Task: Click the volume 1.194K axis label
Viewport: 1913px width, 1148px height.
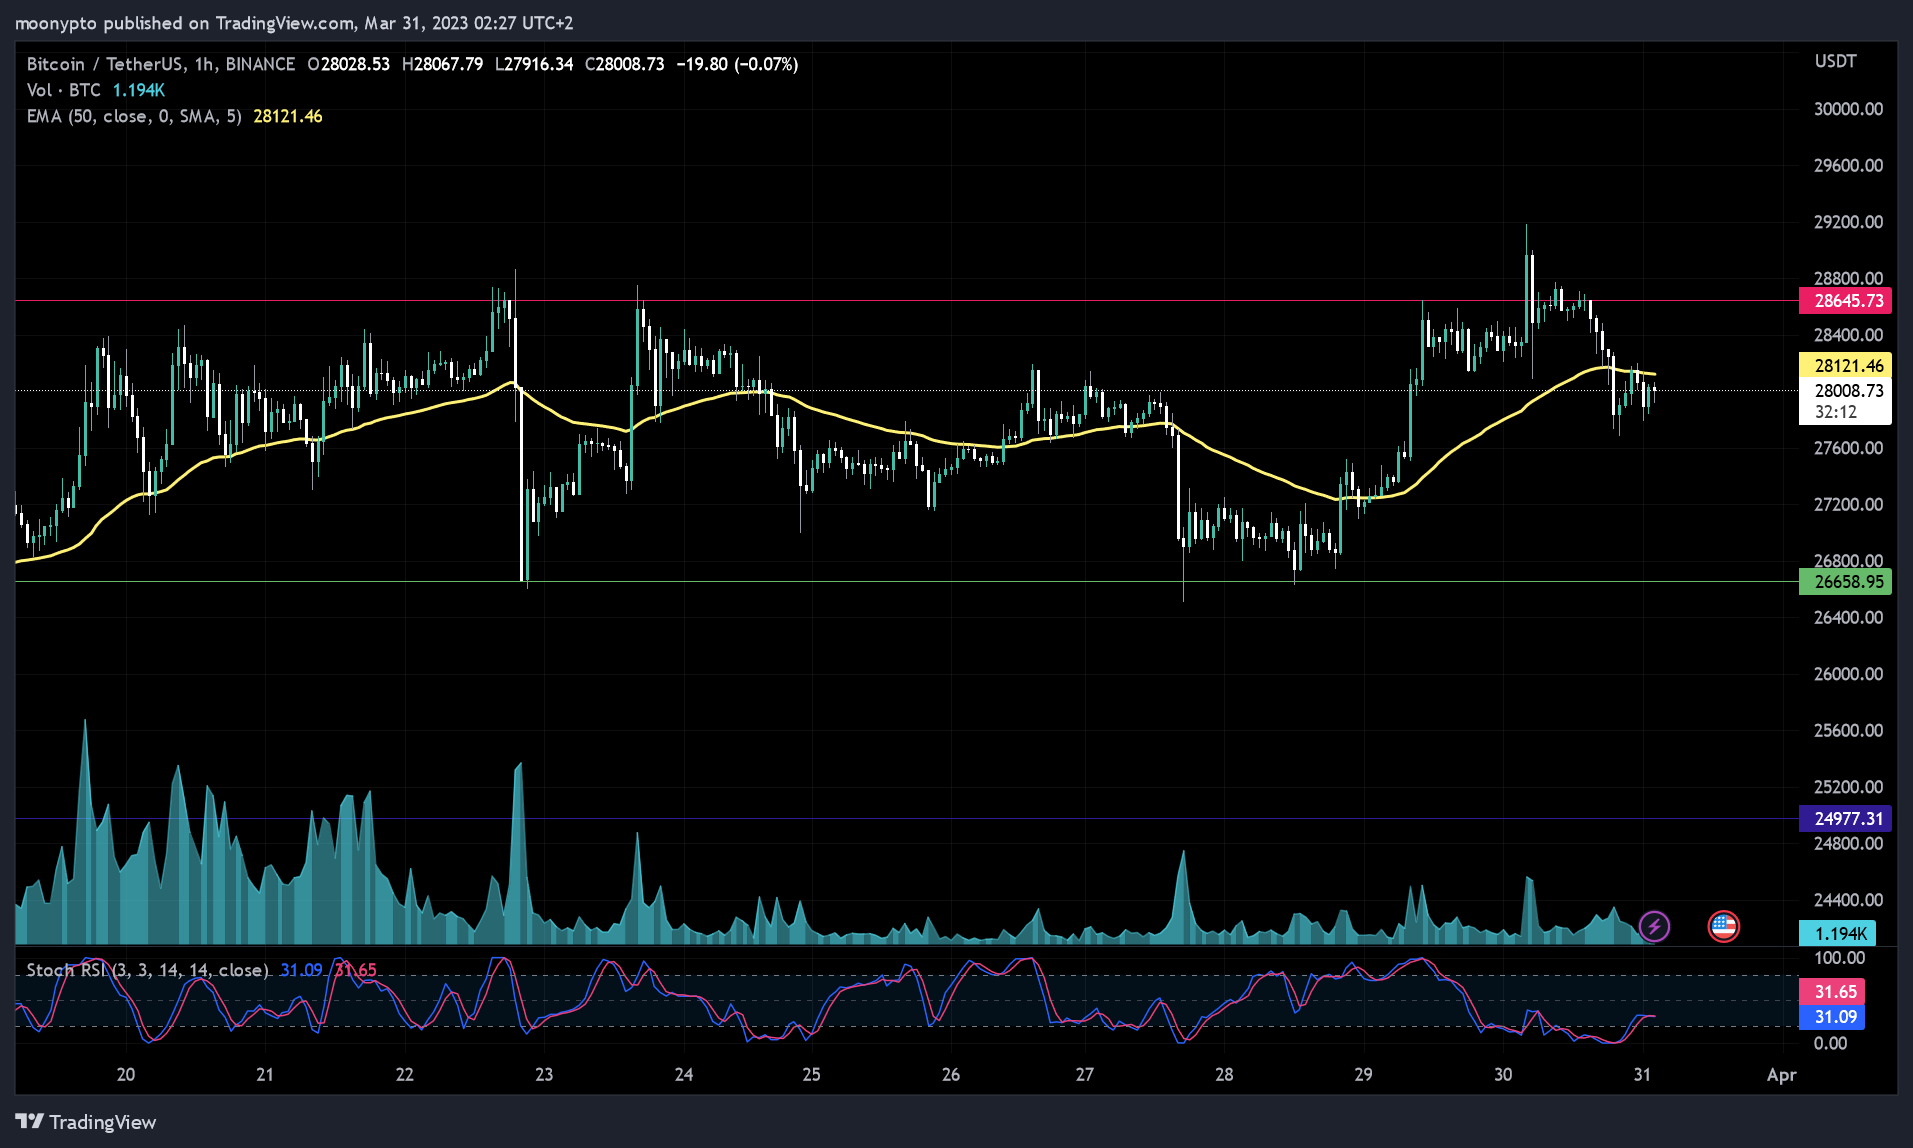Action: point(1838,933)
